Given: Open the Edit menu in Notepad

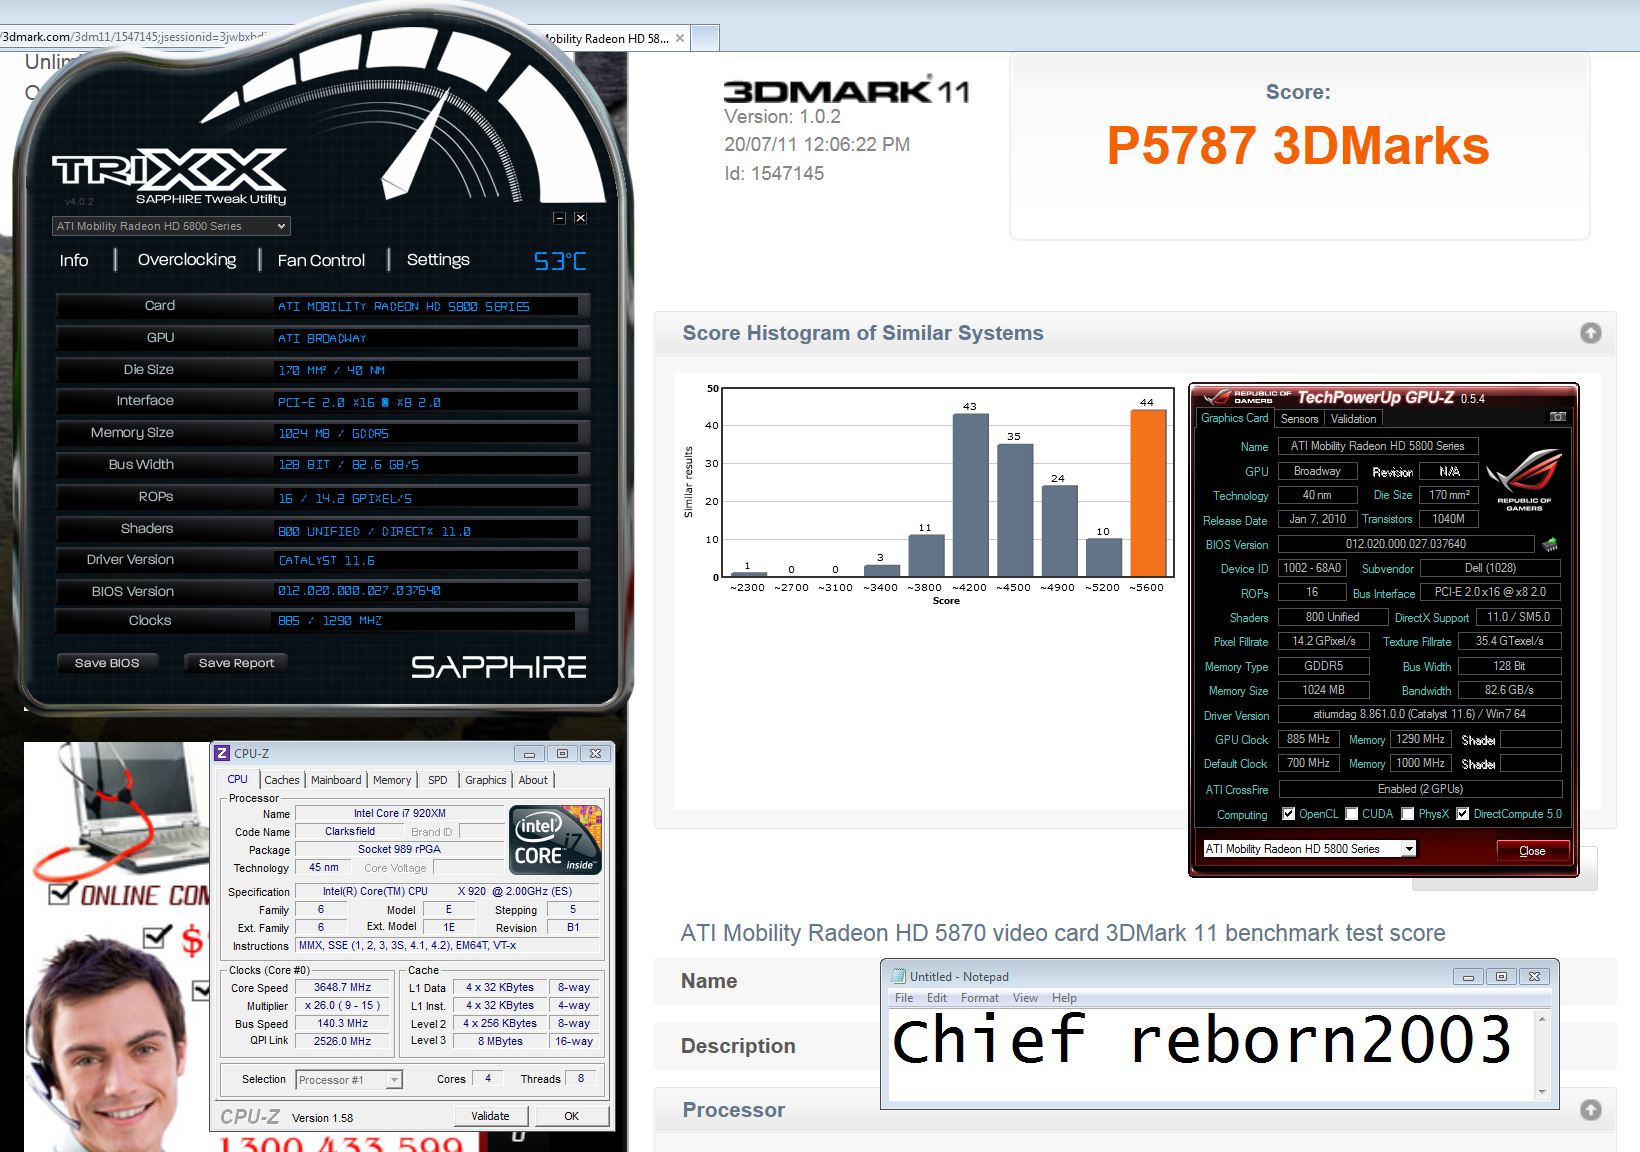Looking at the screenshot, I should [x=937, y=998].
